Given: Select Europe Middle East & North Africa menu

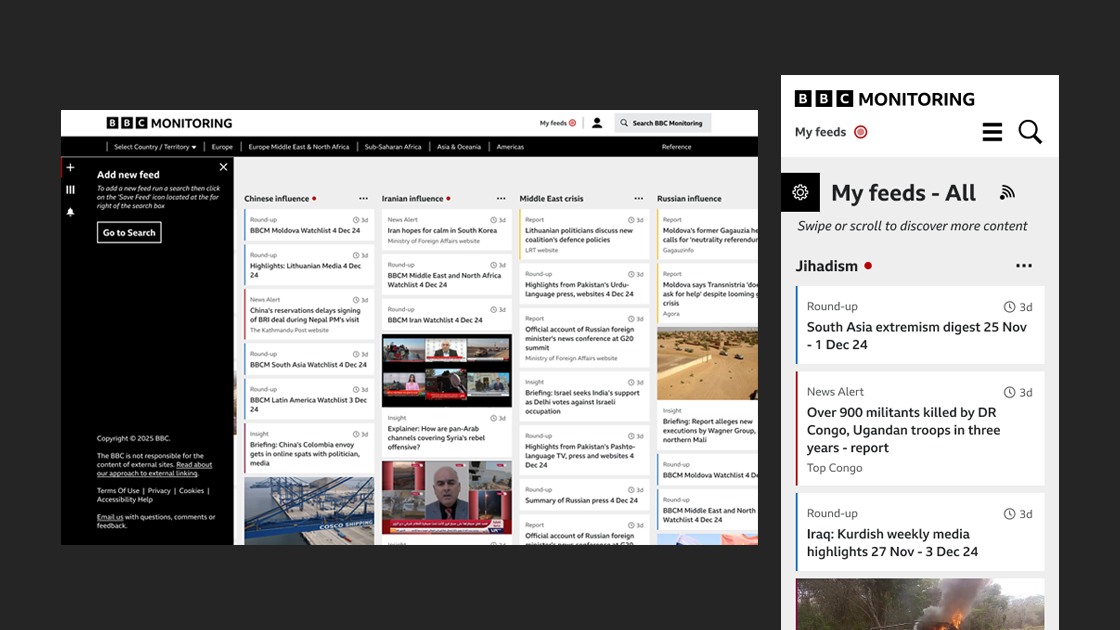Looking at the screenshot, I should tap(299, 146).
